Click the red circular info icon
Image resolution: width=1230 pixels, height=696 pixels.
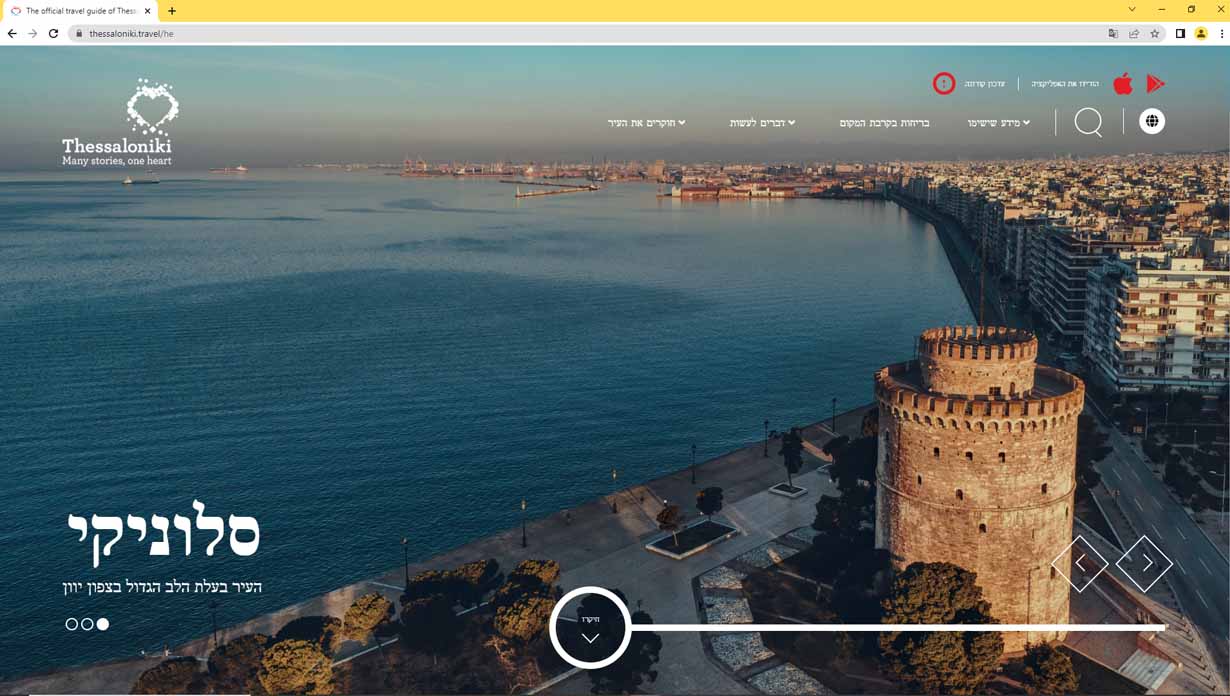[x=944, y=84]
